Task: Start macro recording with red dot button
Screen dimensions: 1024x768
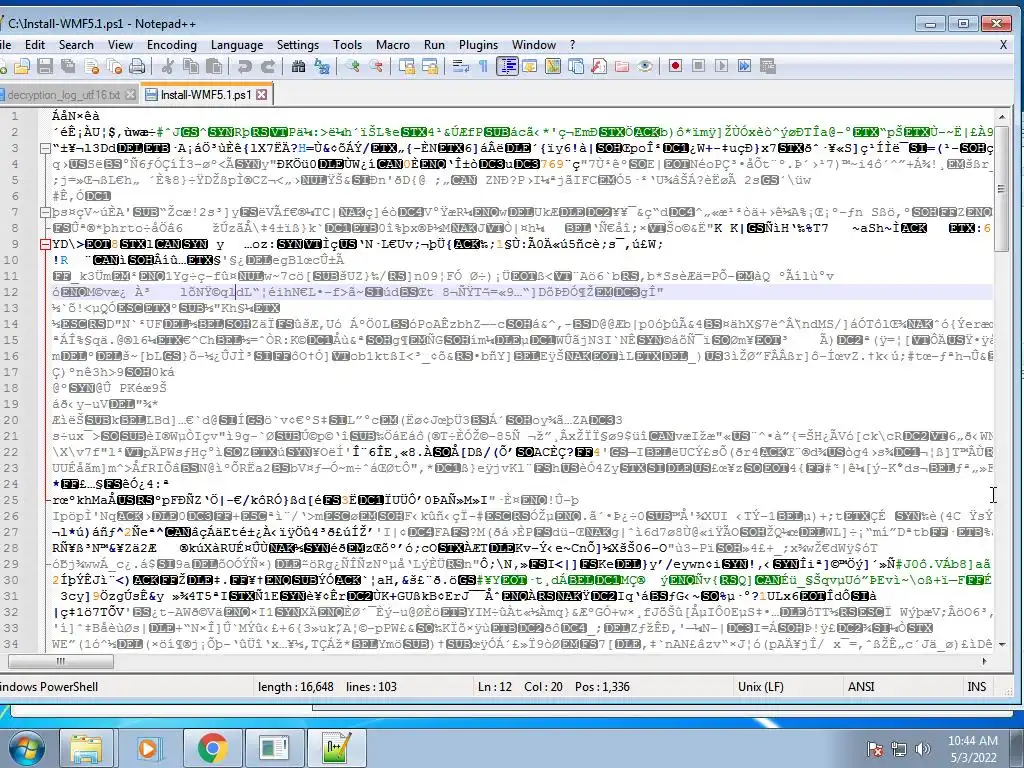Action: pos(675,66)
